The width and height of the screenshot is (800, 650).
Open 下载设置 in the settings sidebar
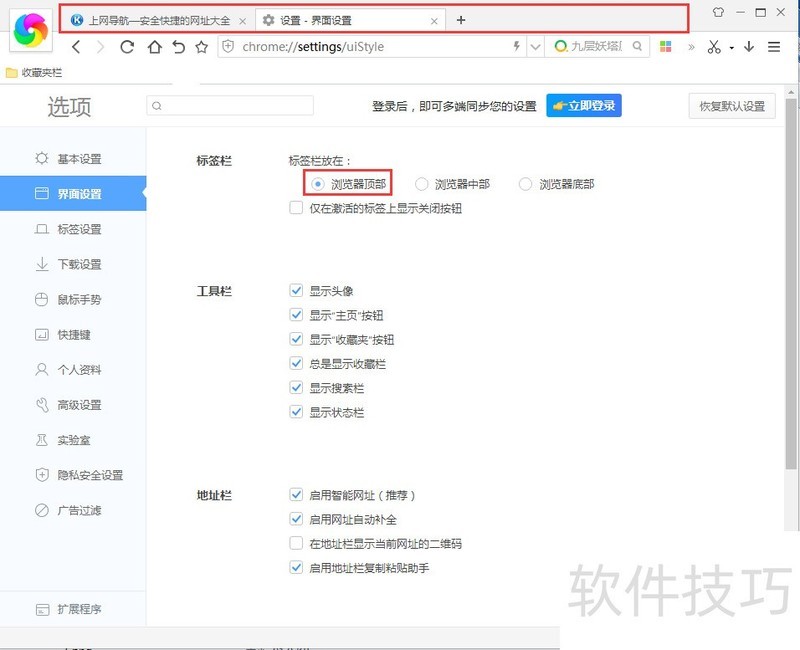79,265
